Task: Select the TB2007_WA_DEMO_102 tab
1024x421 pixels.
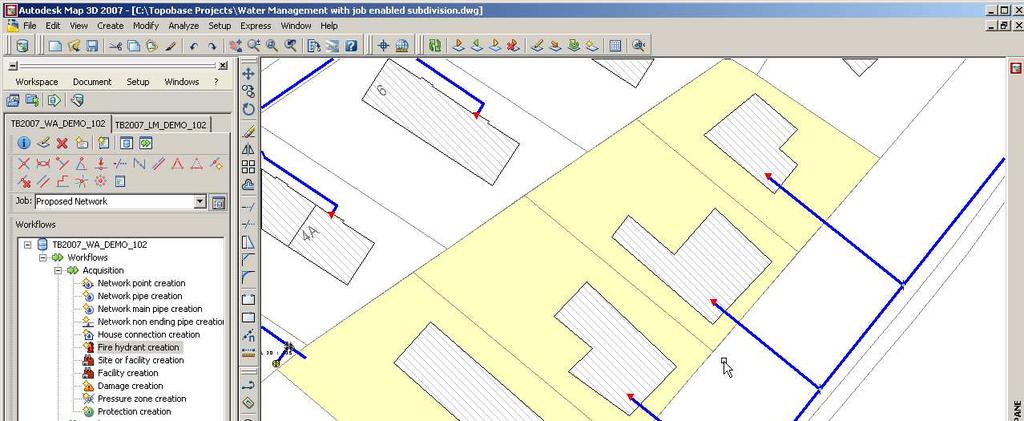Action: [x=57, y=123]
